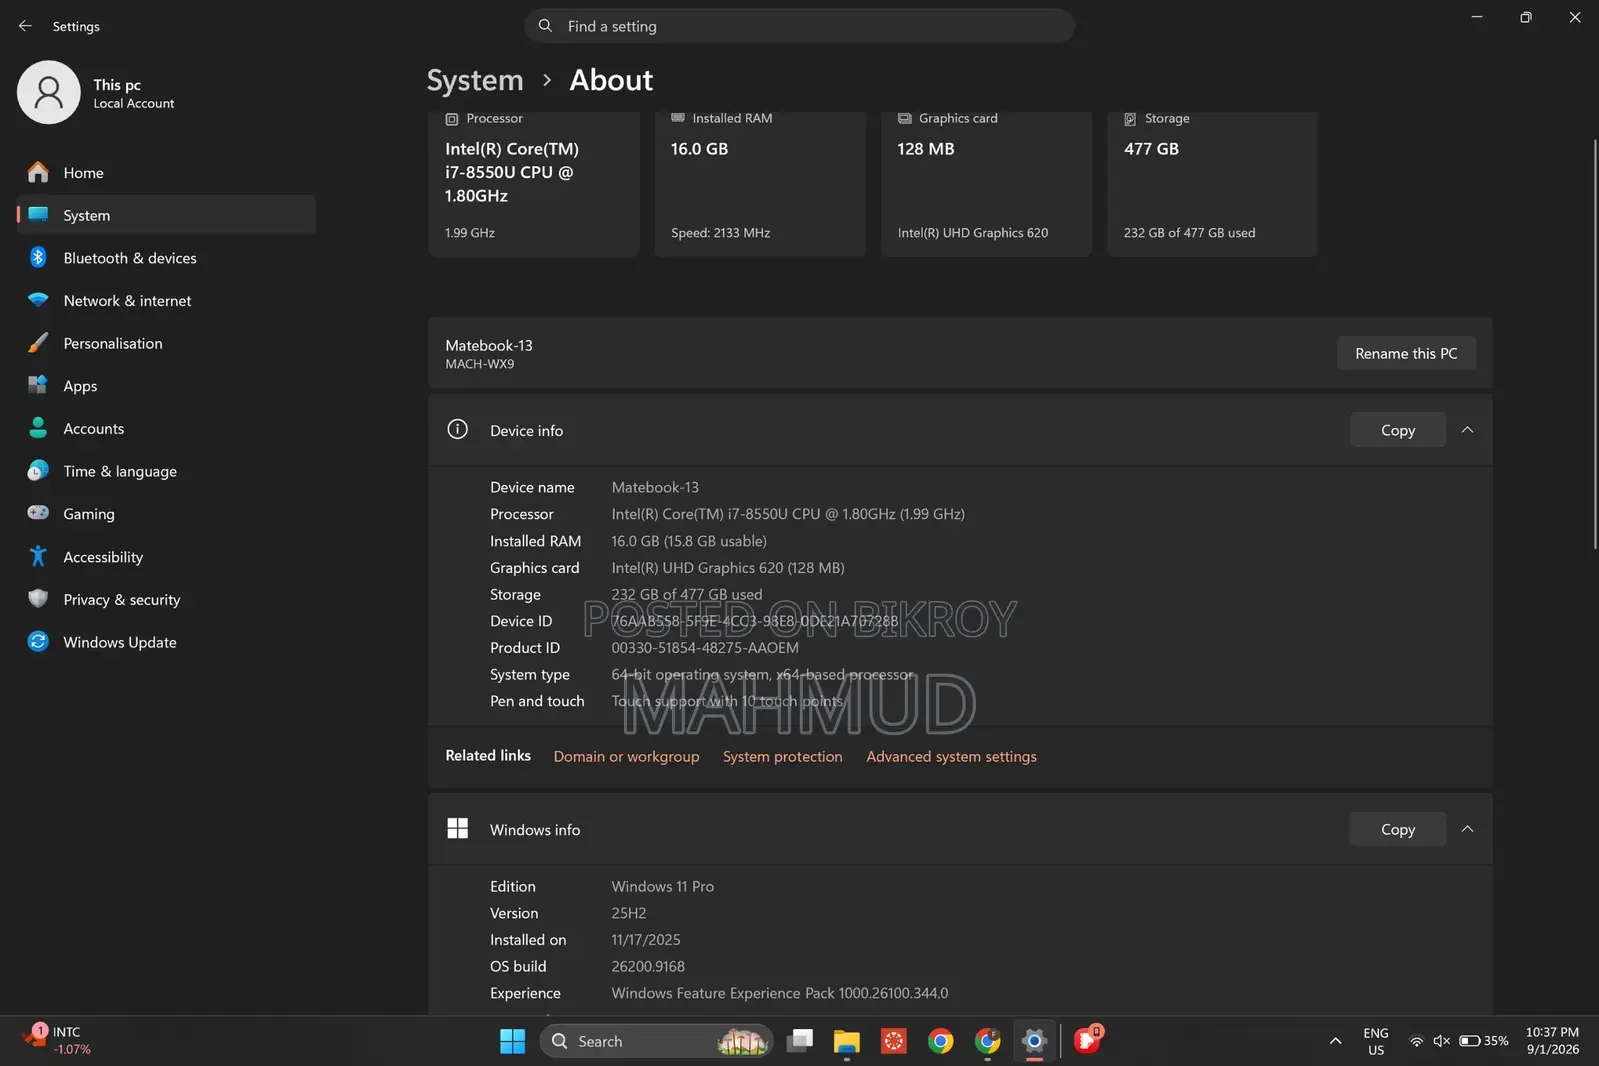
Task: Open the INTC stock widget
Action: click(57, 1040)
